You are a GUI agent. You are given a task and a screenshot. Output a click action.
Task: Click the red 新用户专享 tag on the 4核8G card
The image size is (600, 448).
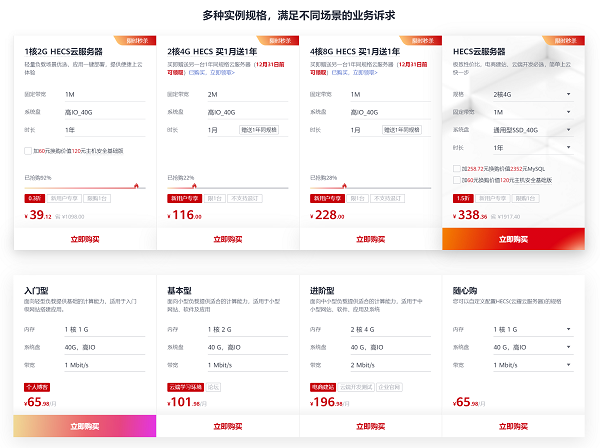[x=327, y=198]
